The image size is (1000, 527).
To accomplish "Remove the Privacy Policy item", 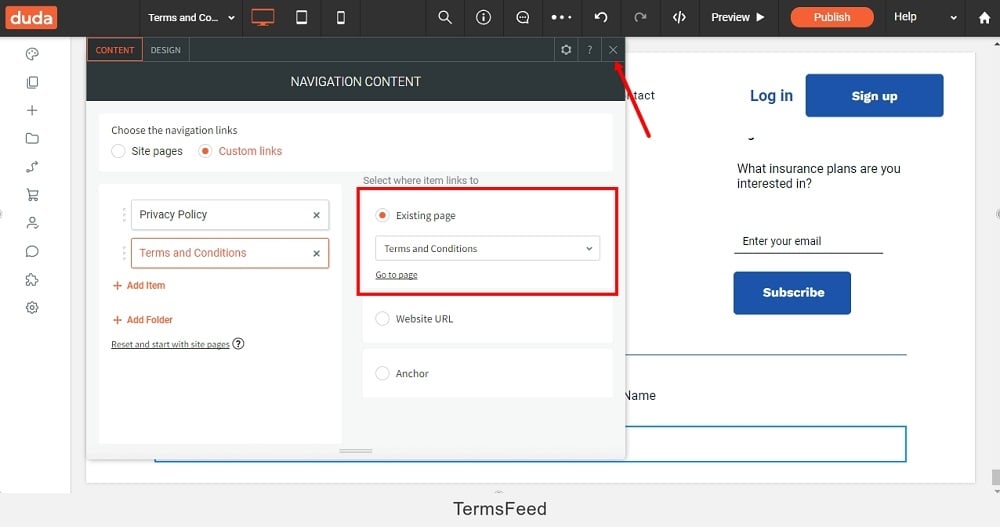I will [x=316, y=216].
